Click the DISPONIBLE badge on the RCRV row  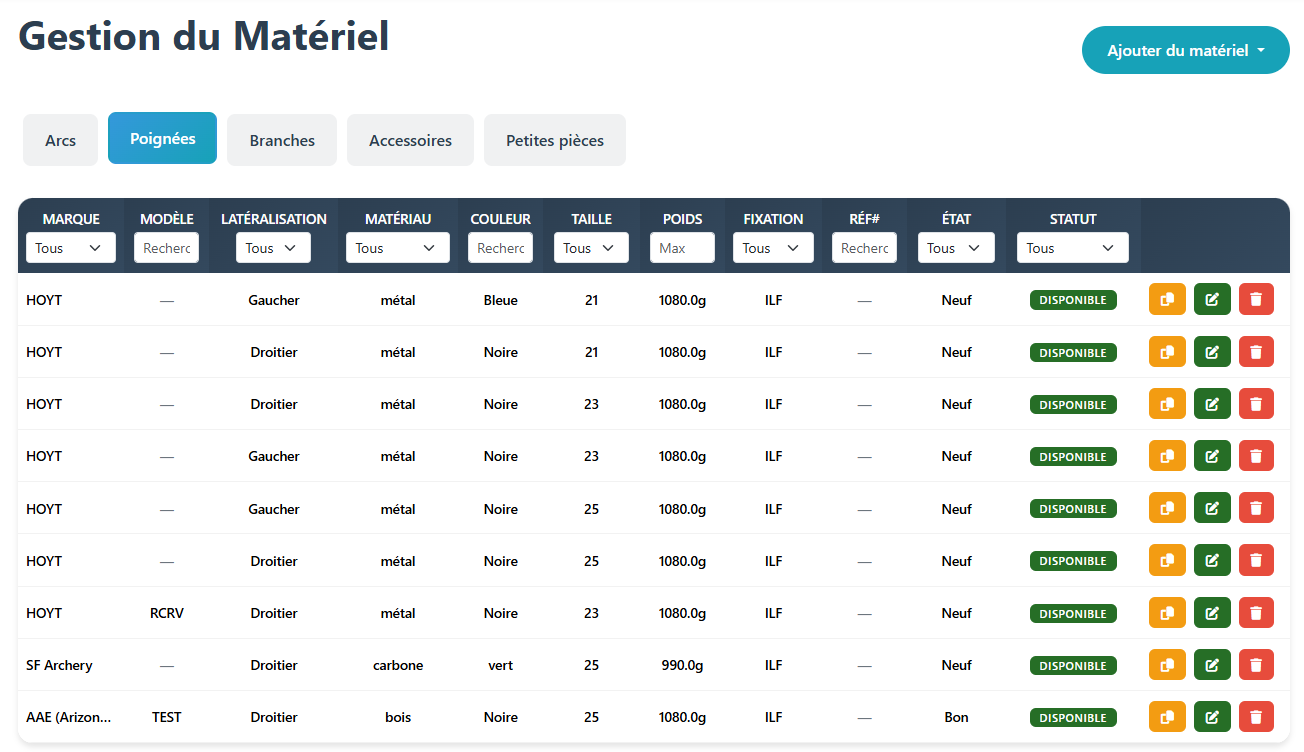[x=1073, y=612]
